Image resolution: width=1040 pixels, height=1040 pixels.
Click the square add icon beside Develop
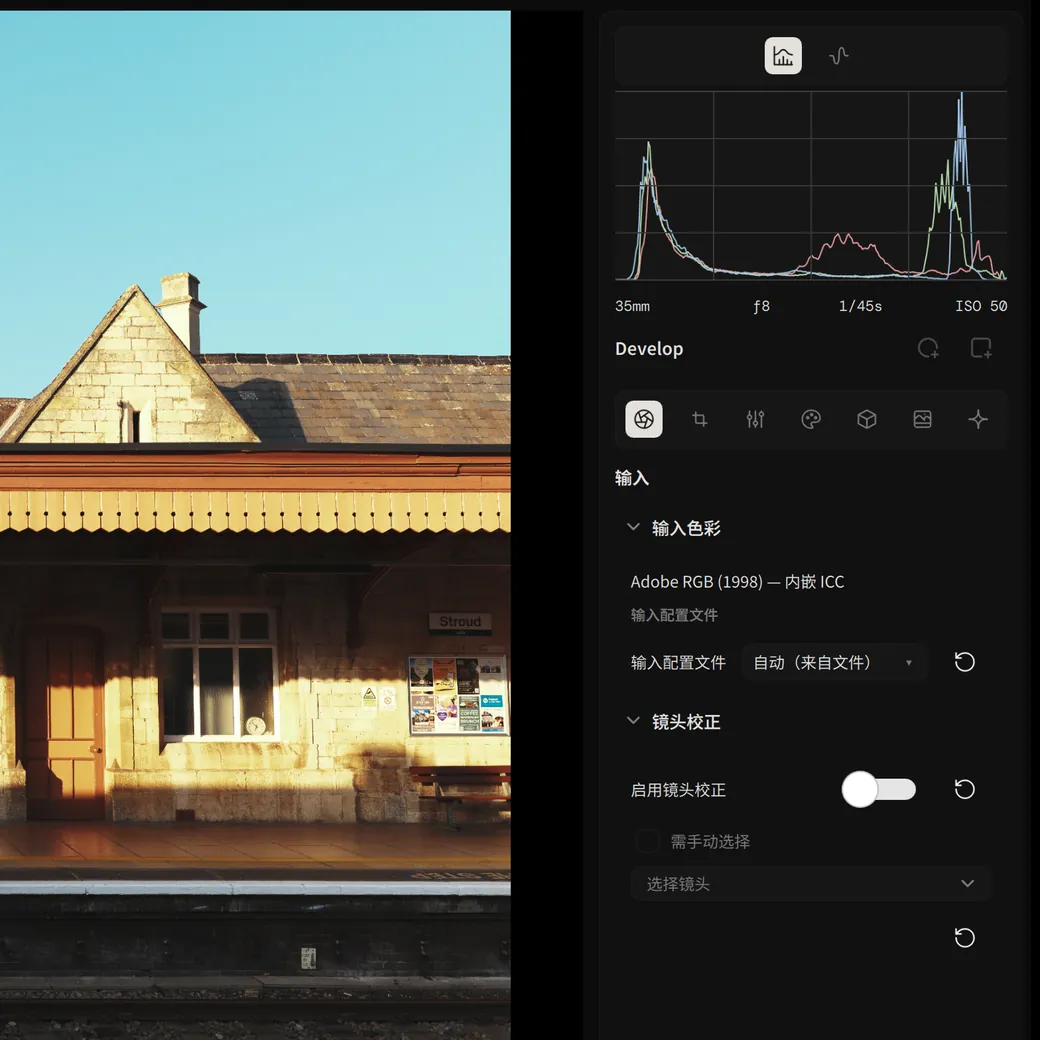[980, 348]
